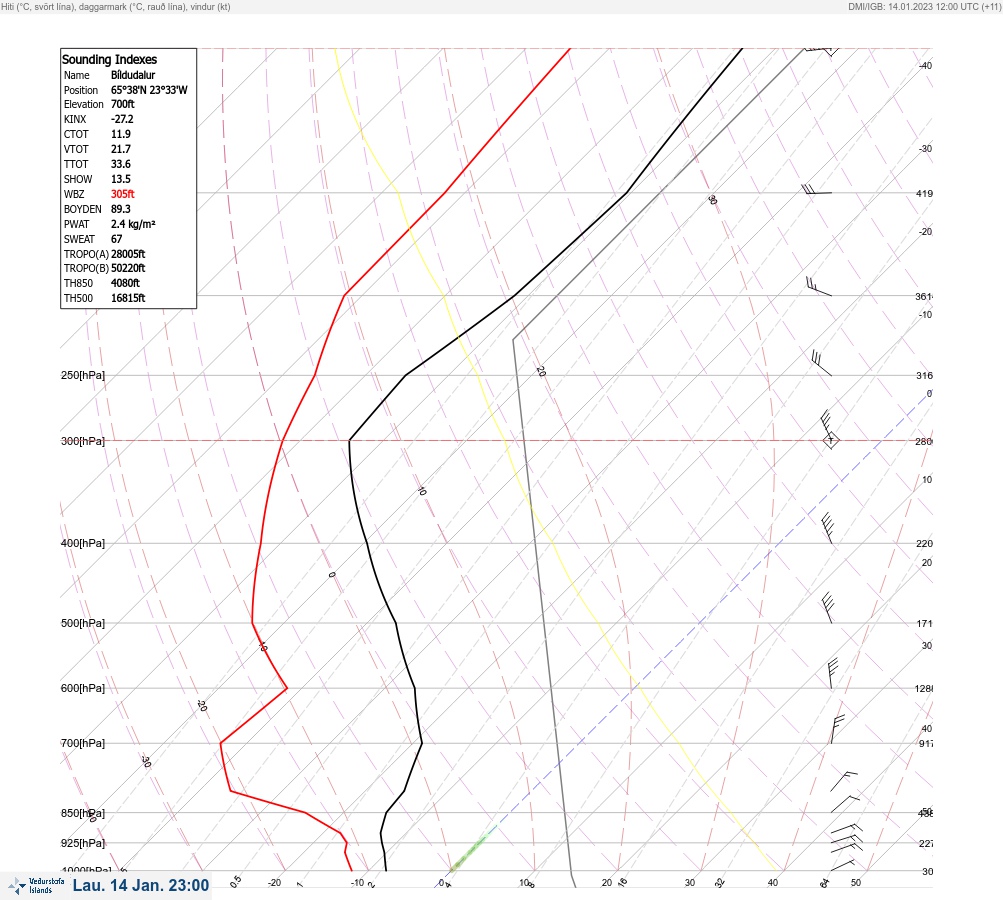Click the TTOT value 33.6

(x=121, y=164)
